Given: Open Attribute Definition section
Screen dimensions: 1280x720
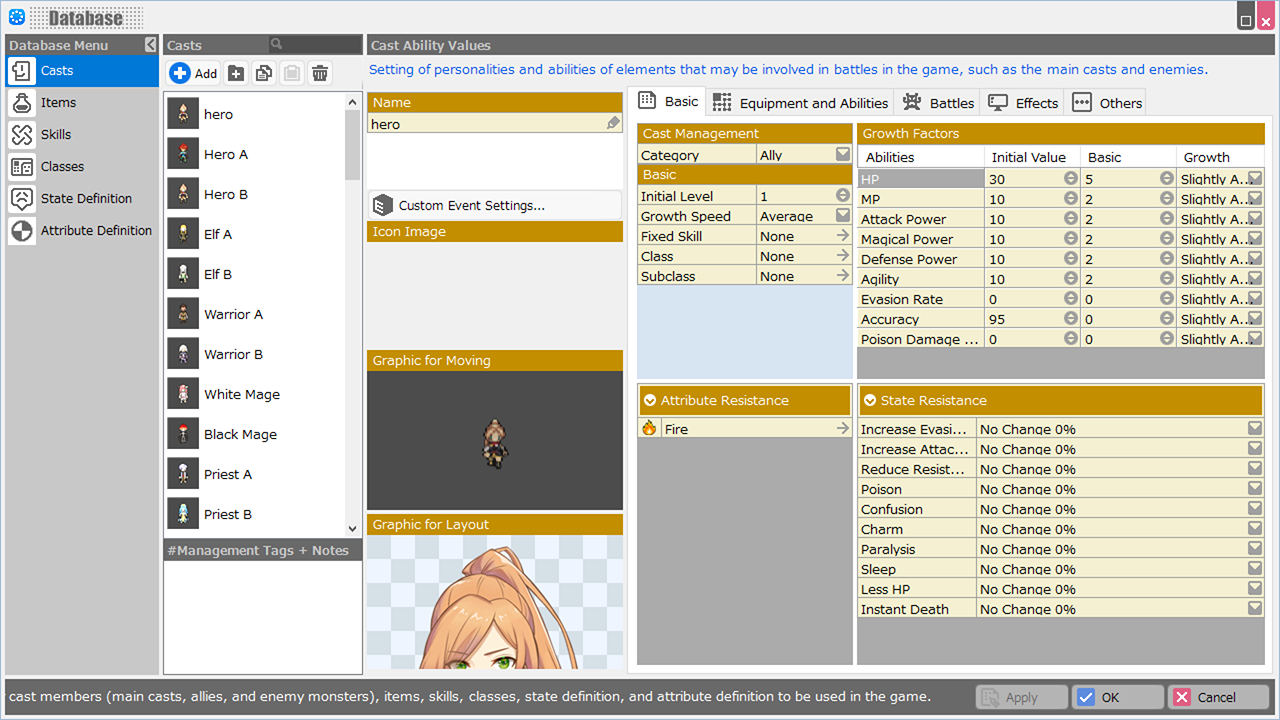Looking at the screenshot, I should point(96,230).
